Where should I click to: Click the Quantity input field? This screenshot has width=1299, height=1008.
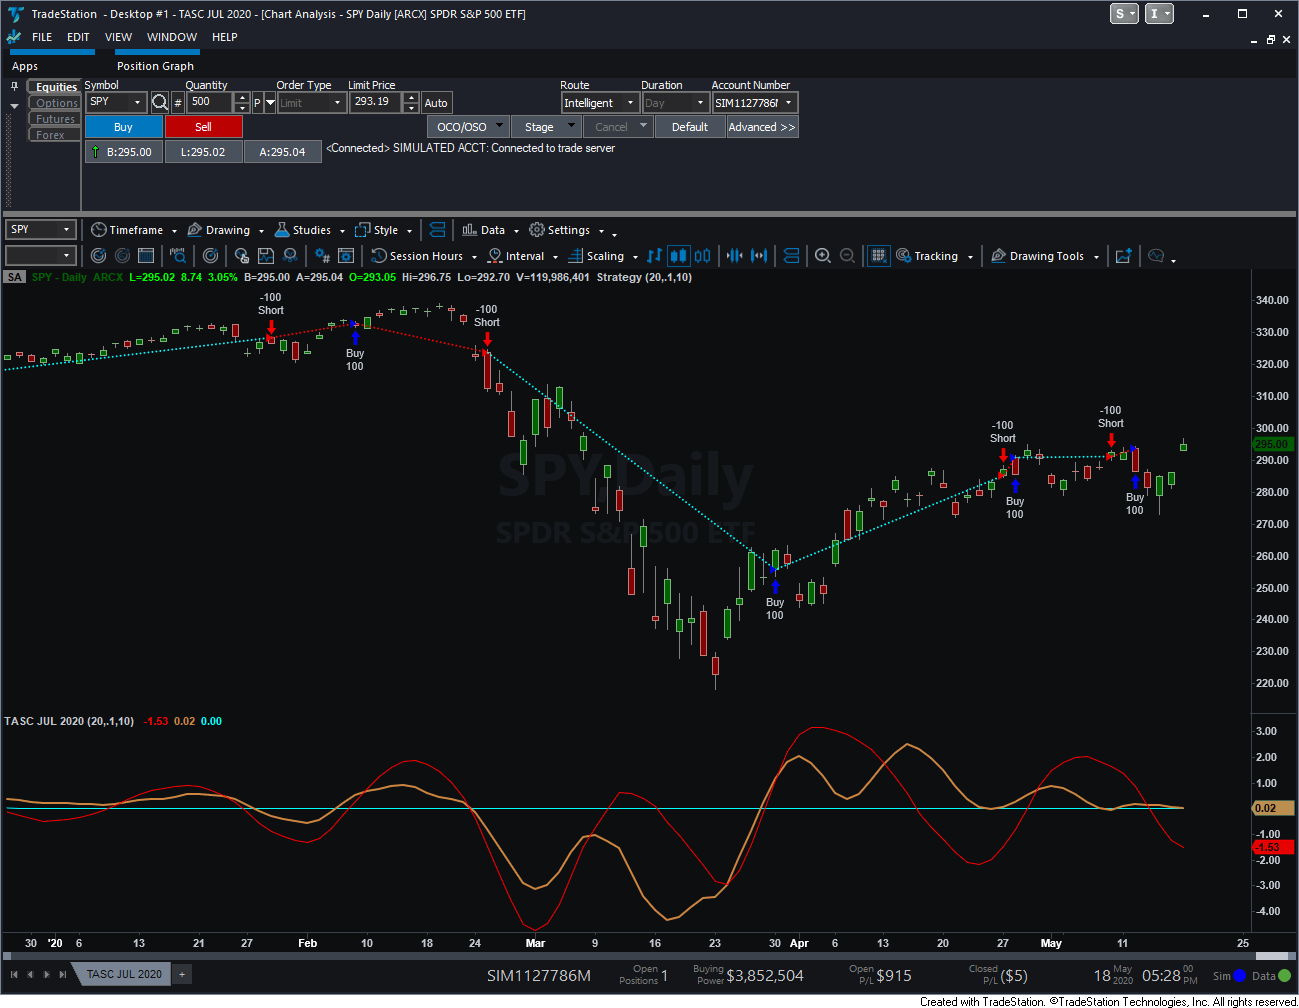[210, 102]
